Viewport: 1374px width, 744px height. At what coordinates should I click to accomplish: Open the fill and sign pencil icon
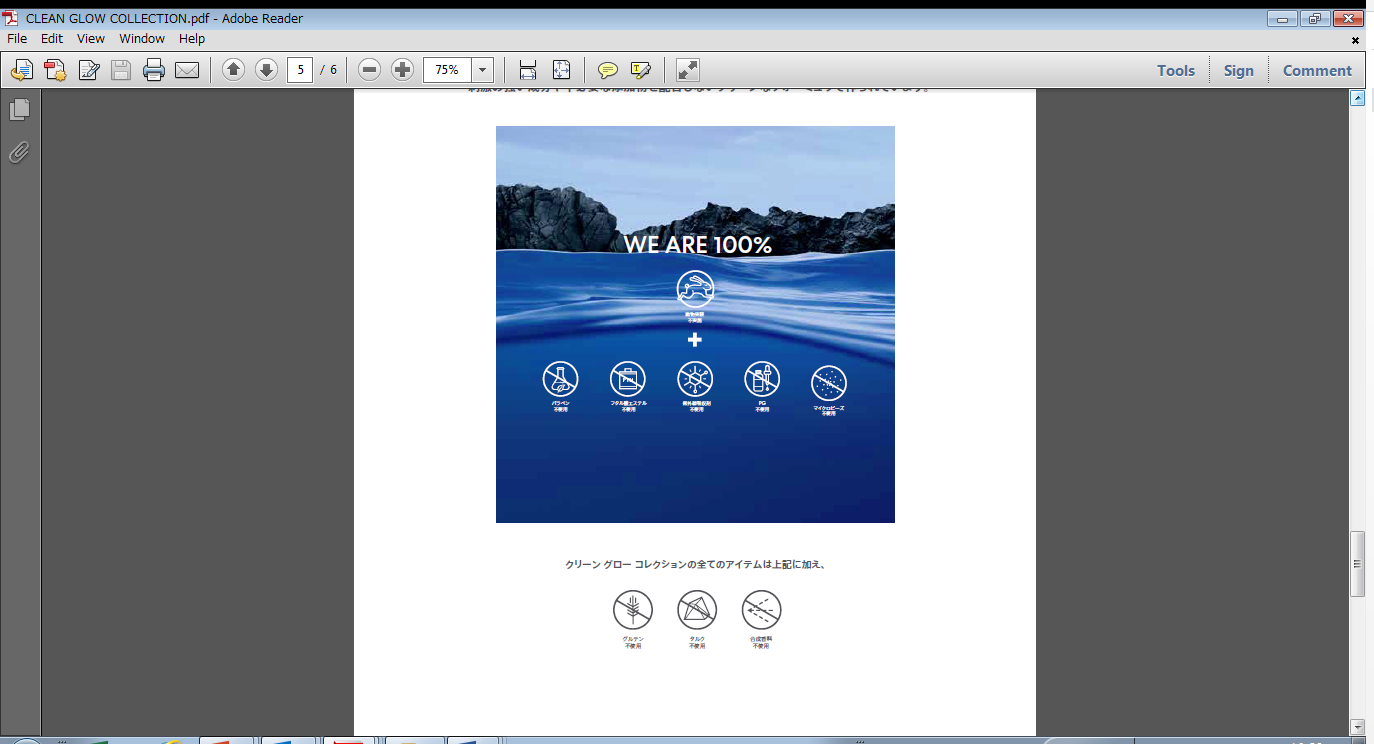[89, 70]
